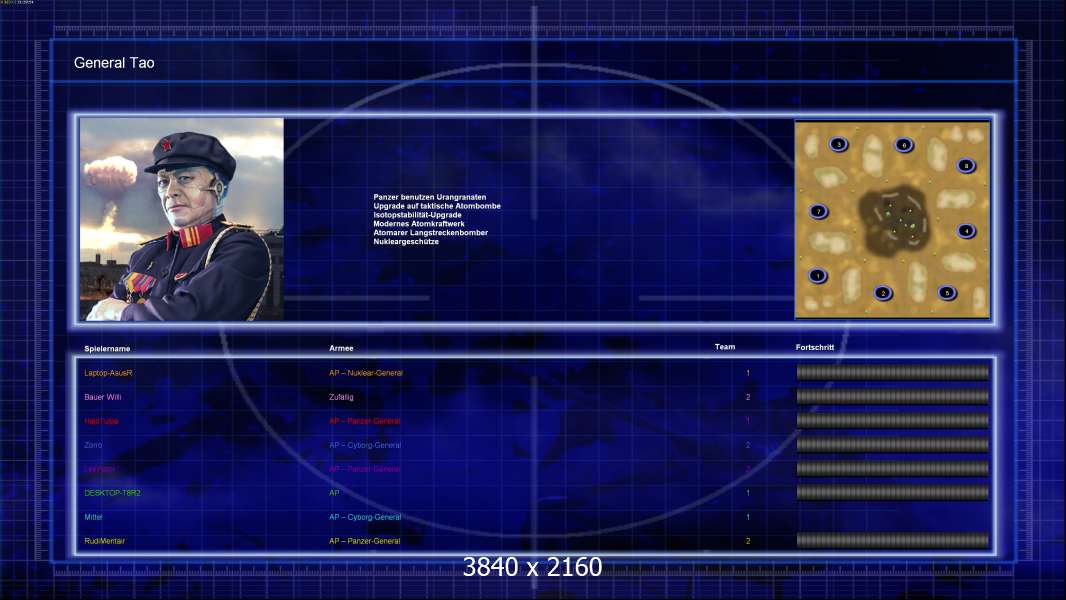Click the 'Armee' column header
The image size is (1066, 600).
click(341, 348)
